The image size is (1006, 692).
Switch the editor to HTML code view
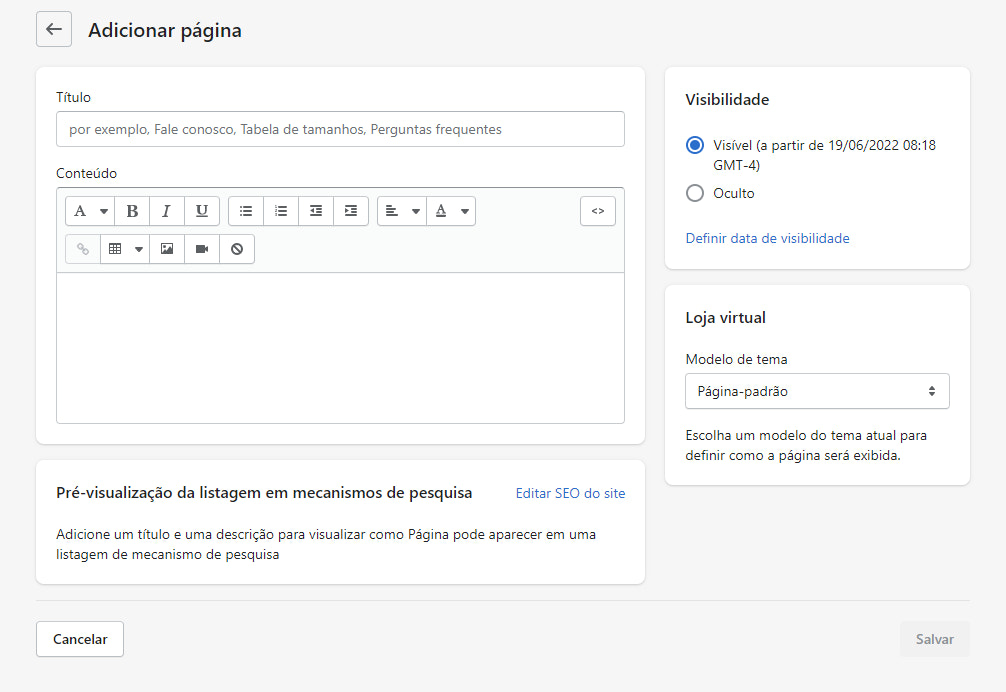(x=598, y=211)
